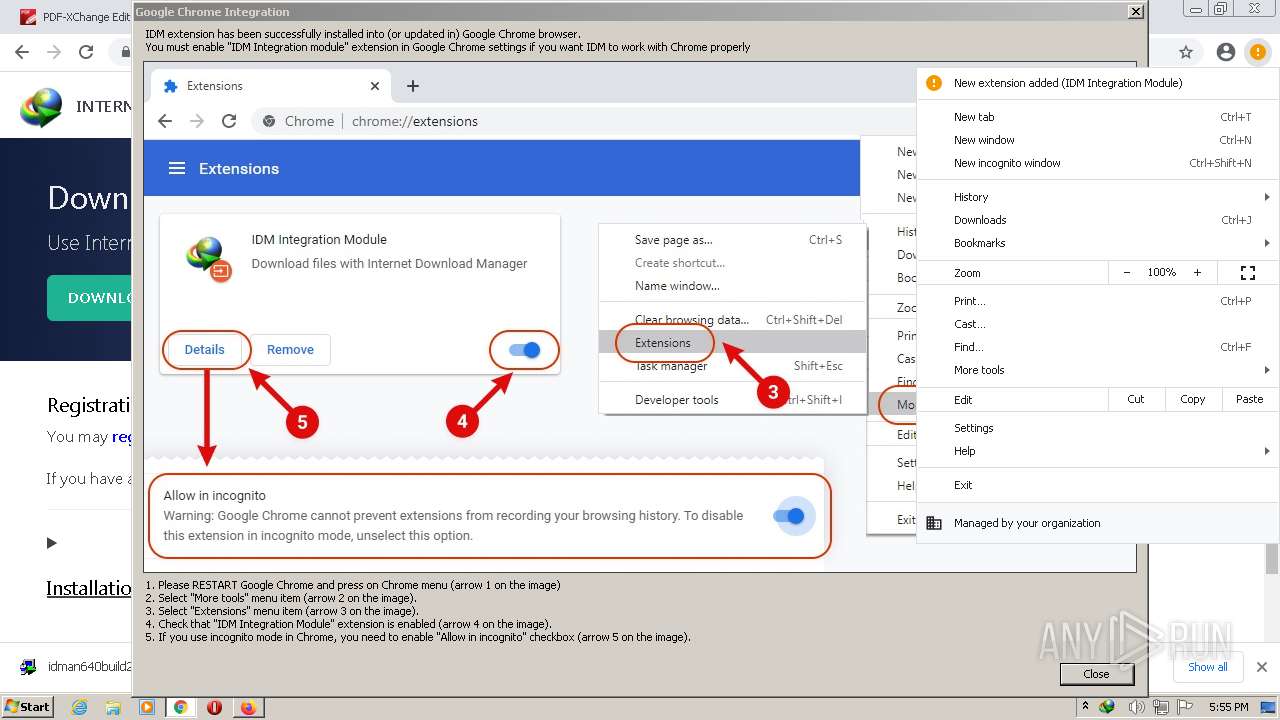Open Opera from the taskbar
Viewport: 1280px width, 720px height.
[214, 707]
